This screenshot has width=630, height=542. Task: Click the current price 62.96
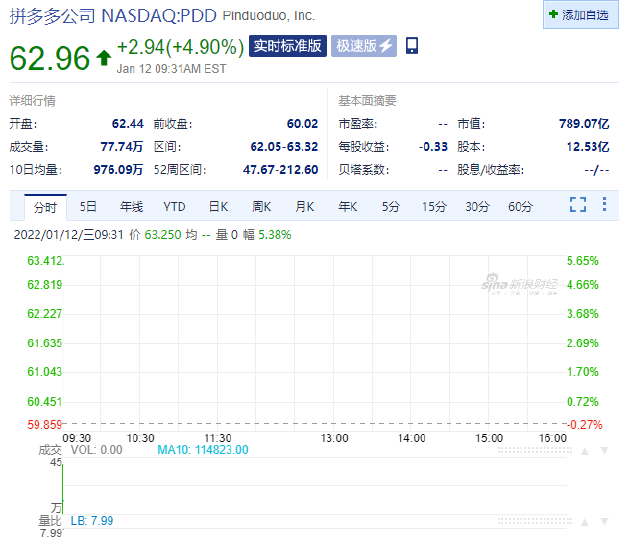[x=49, y=58]
